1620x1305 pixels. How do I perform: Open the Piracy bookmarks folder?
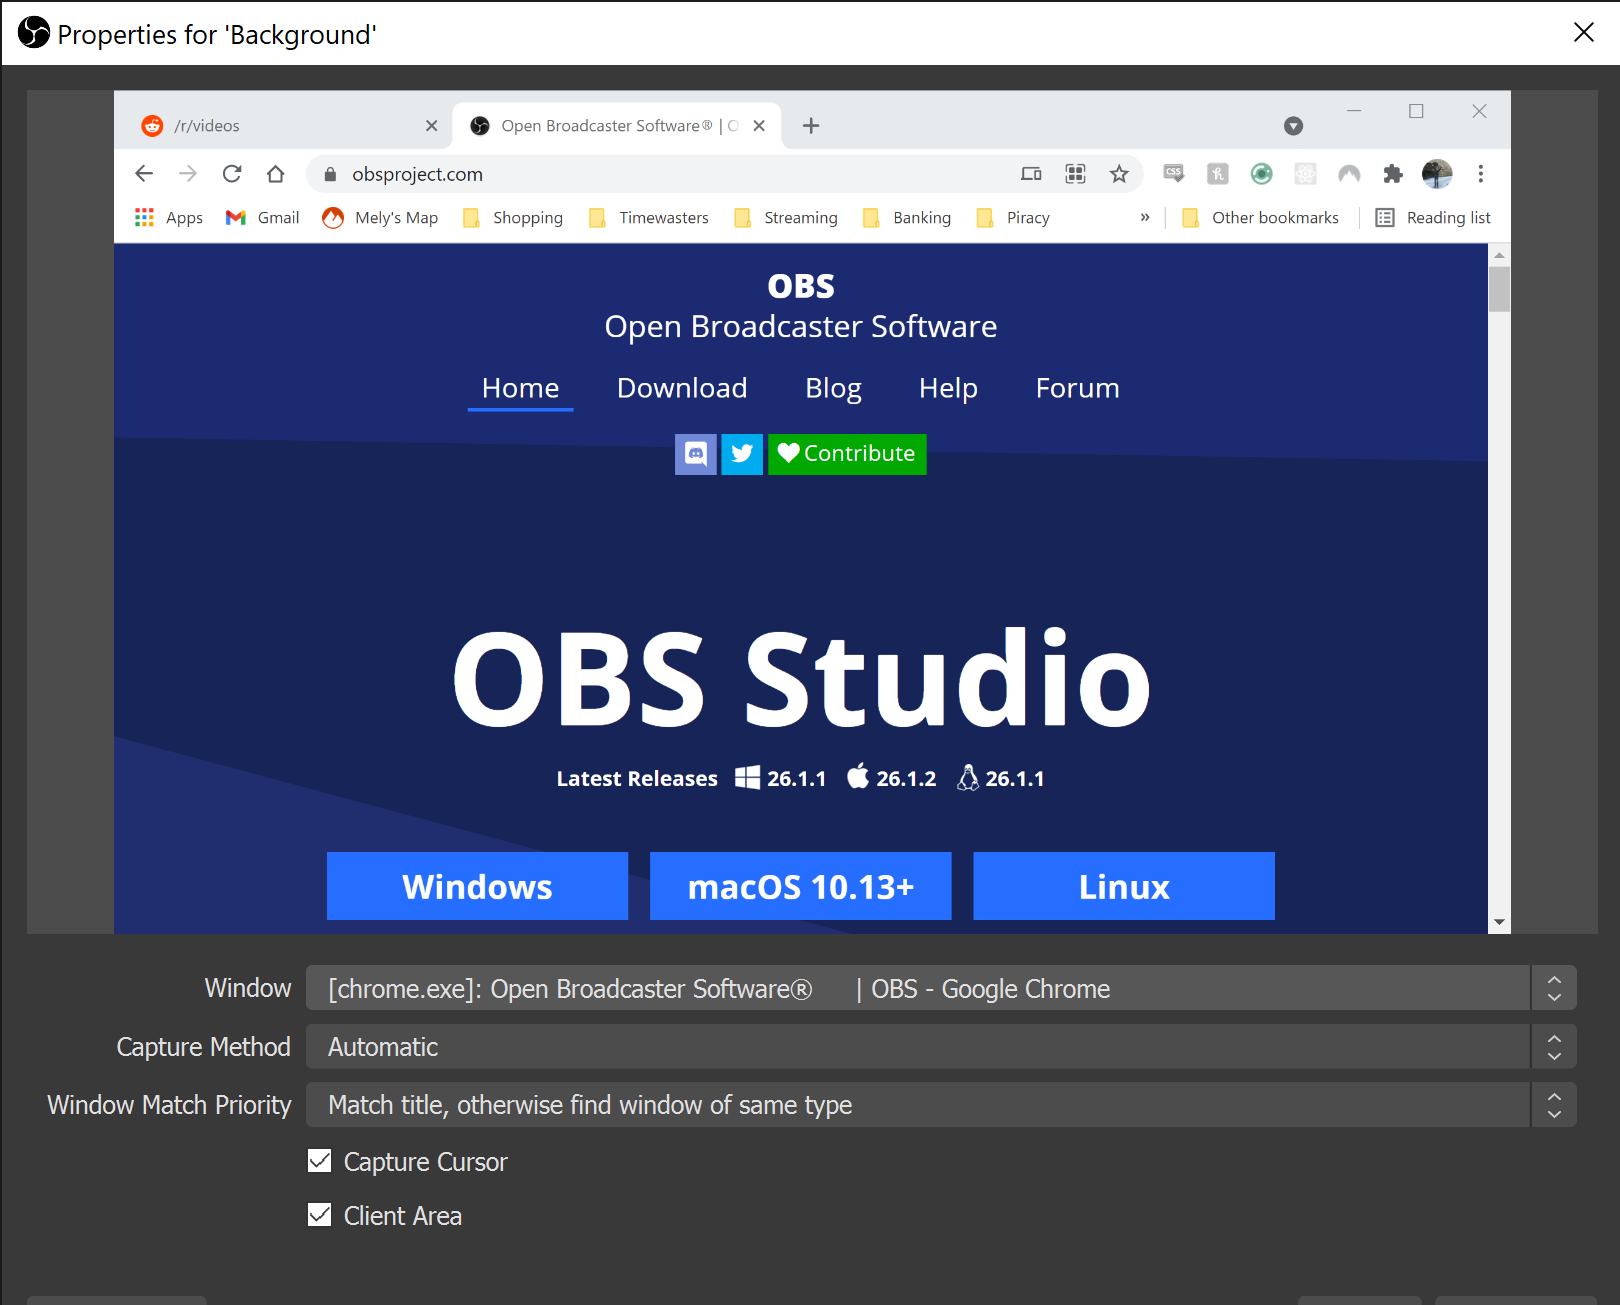pos(1013,218)
